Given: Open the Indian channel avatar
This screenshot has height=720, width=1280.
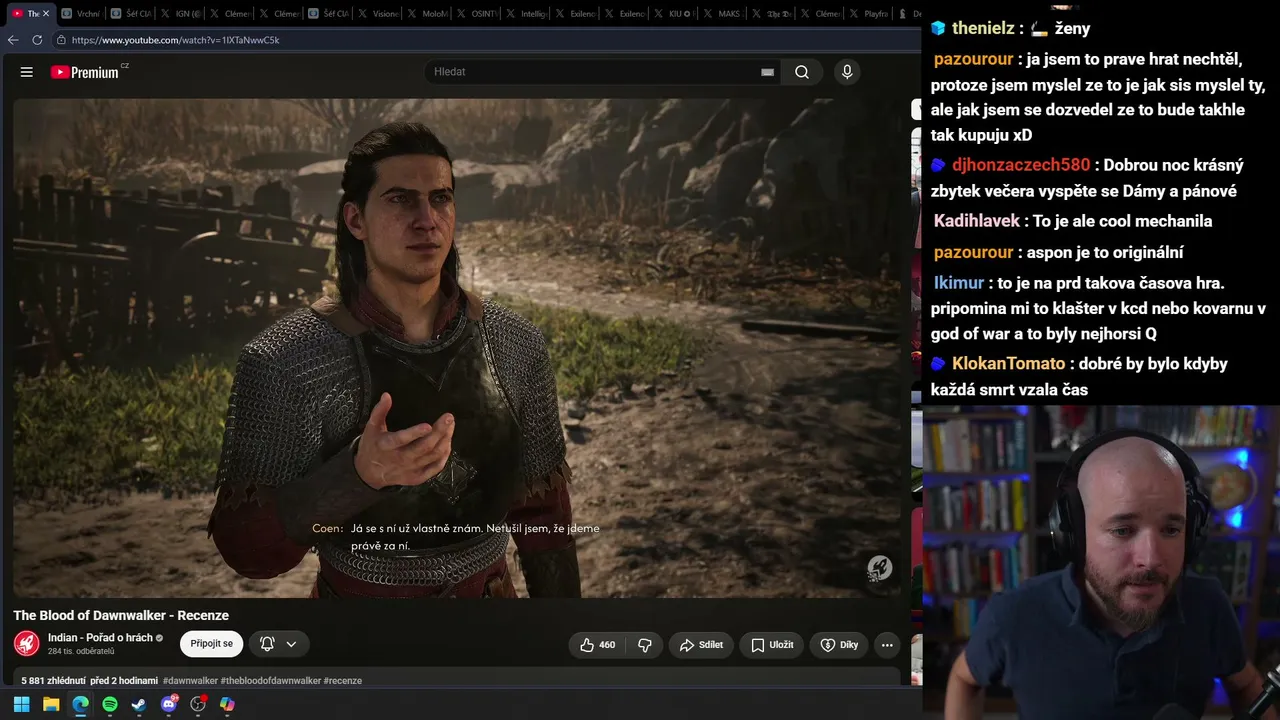Looking at the screenshot, I should [x=27, y=643].
